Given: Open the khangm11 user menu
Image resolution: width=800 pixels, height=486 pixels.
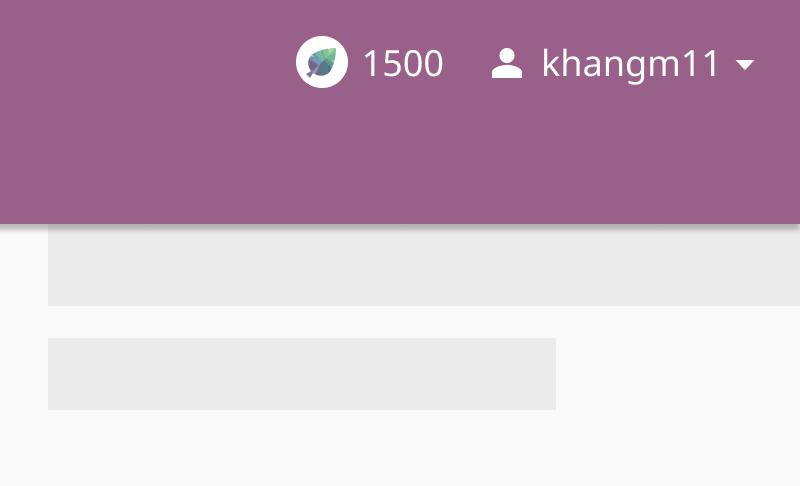Looking at the screenshot, I should pos(630,64).
